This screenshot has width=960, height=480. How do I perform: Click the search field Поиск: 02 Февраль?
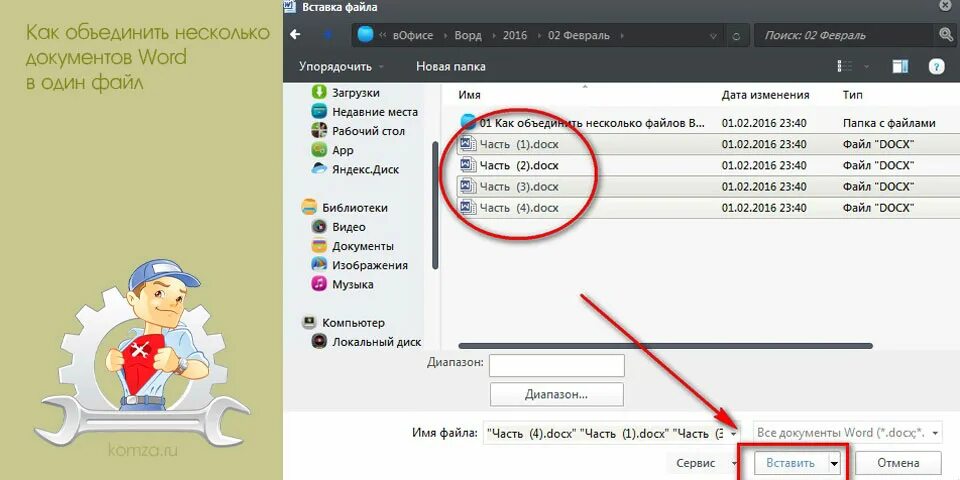click(845, 36)
